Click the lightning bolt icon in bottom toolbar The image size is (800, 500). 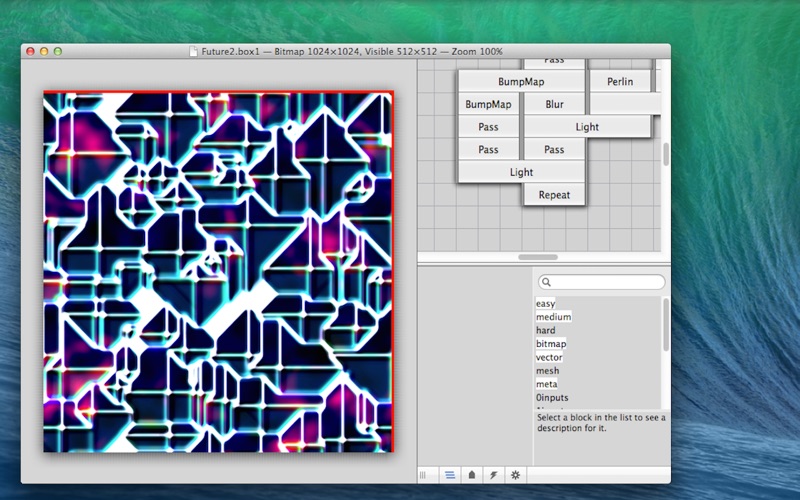click(493, 475)
